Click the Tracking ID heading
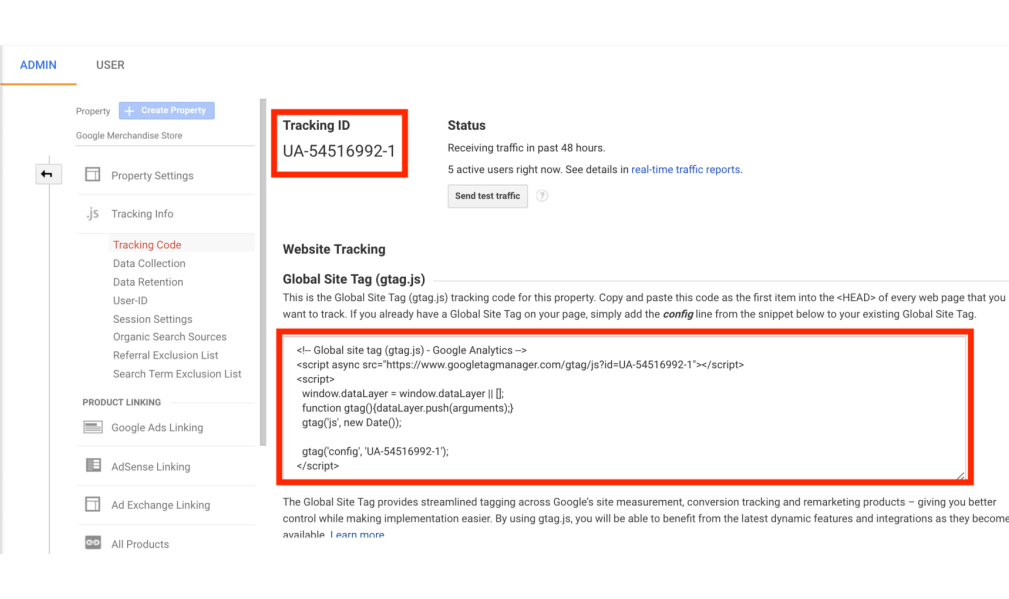Viewport: 1009px width, 599px height. tap(316, 125)
